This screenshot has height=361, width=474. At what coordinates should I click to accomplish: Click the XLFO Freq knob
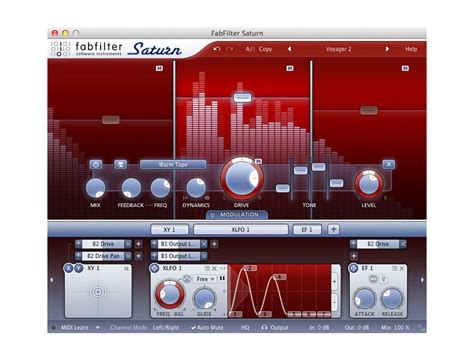tap(170, 294)
